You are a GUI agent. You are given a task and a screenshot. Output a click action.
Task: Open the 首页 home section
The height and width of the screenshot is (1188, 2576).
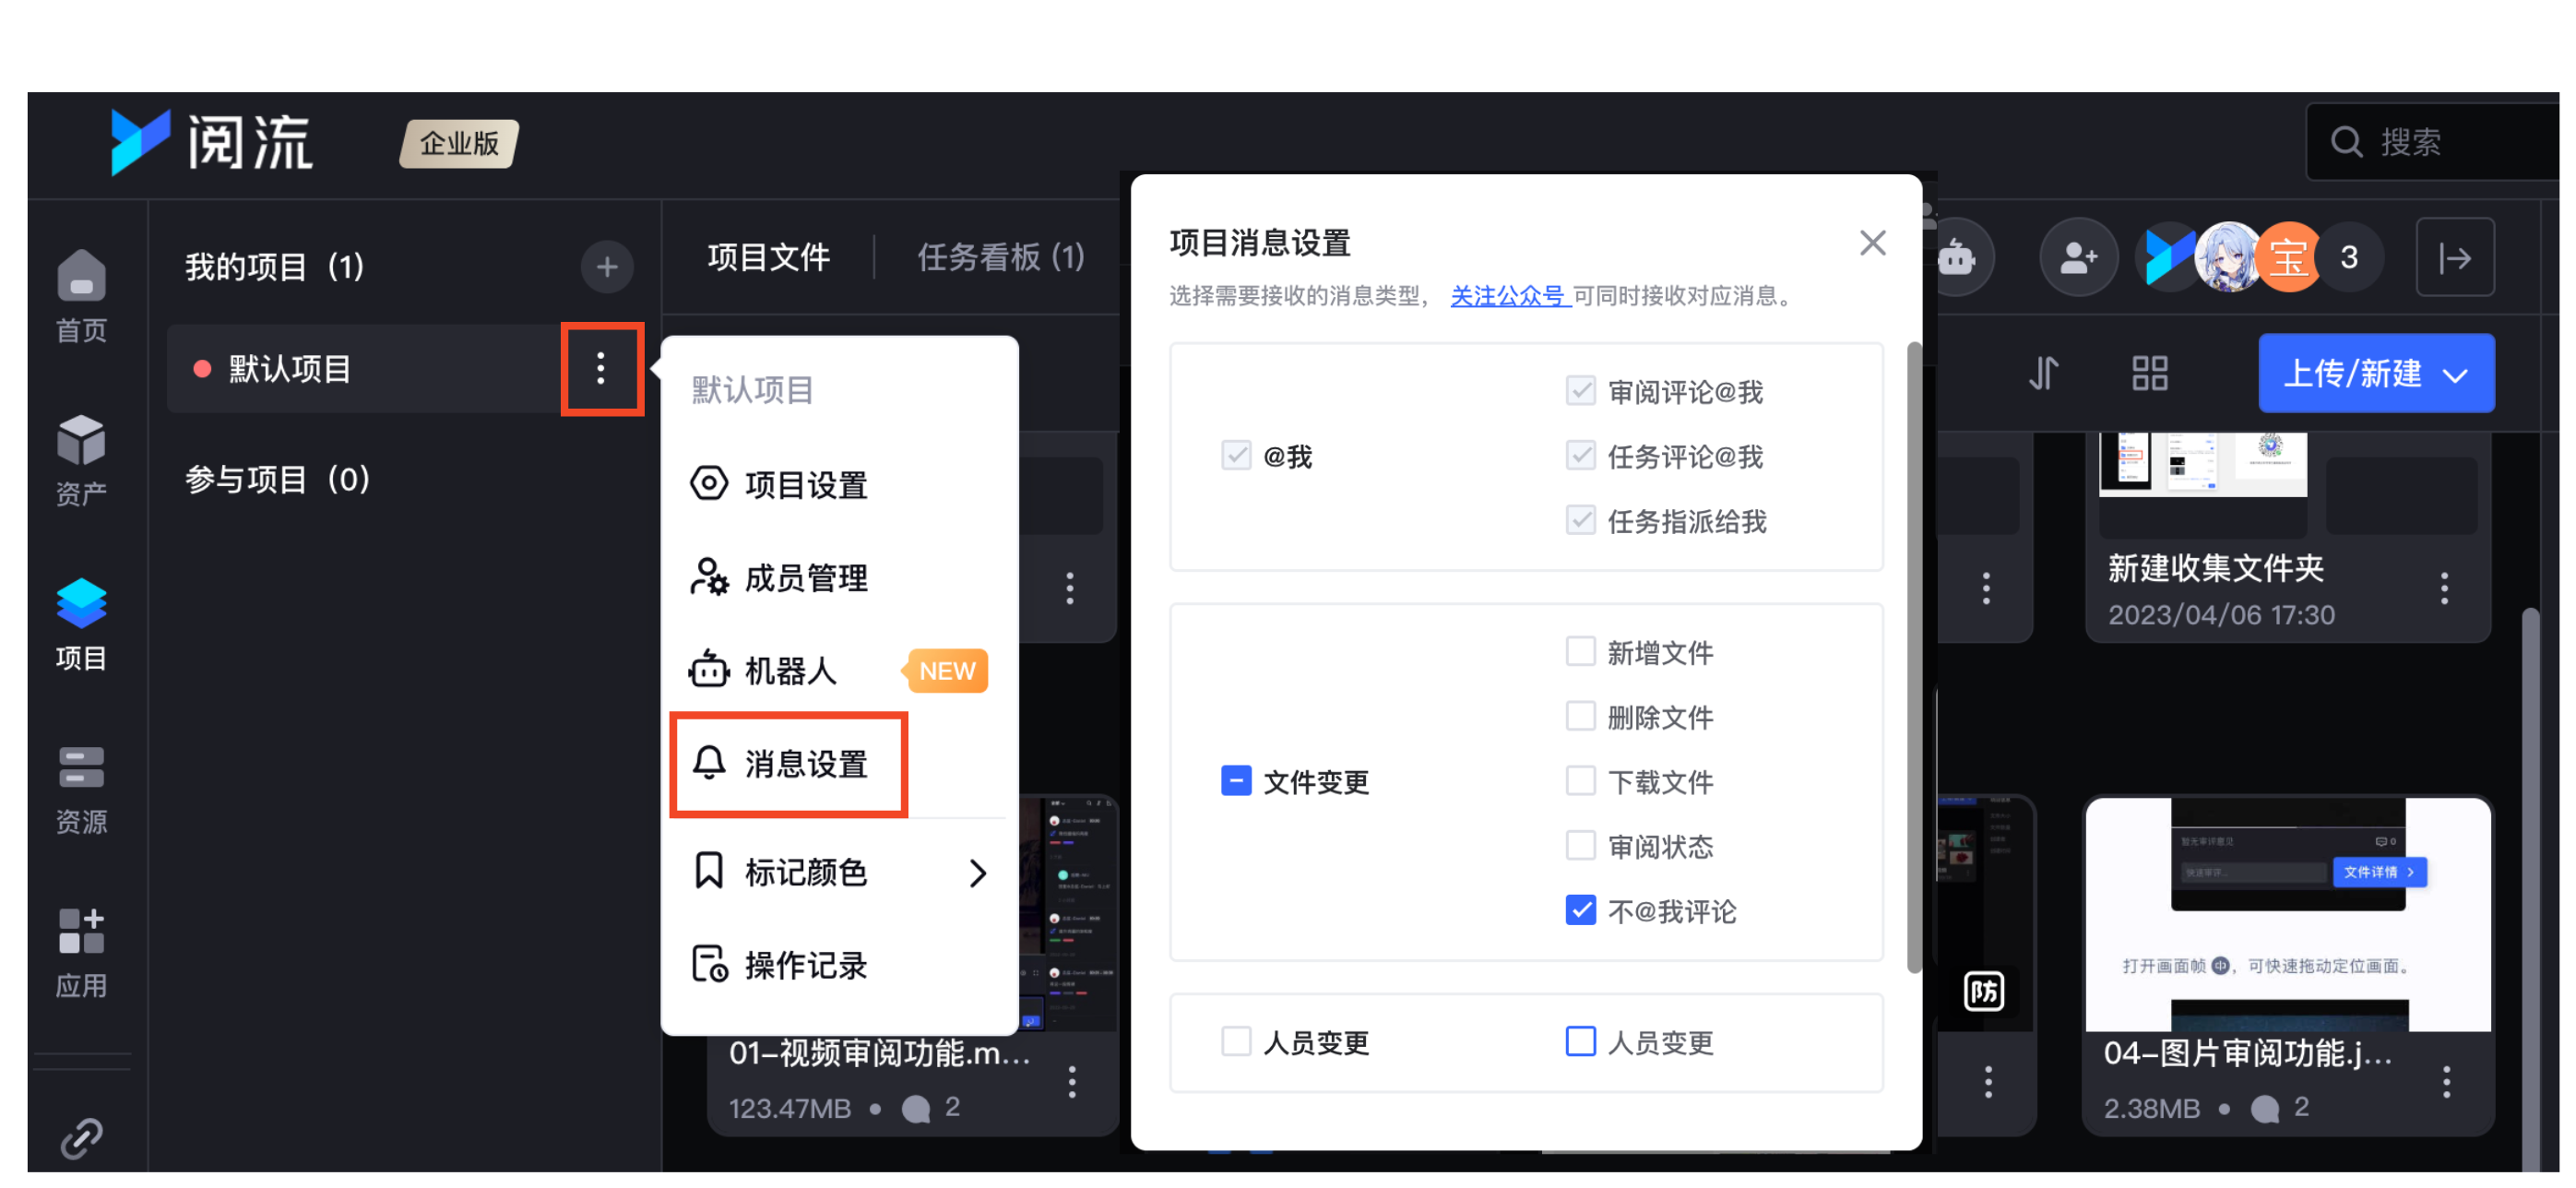pyautogui.click(x=81, y=297)
